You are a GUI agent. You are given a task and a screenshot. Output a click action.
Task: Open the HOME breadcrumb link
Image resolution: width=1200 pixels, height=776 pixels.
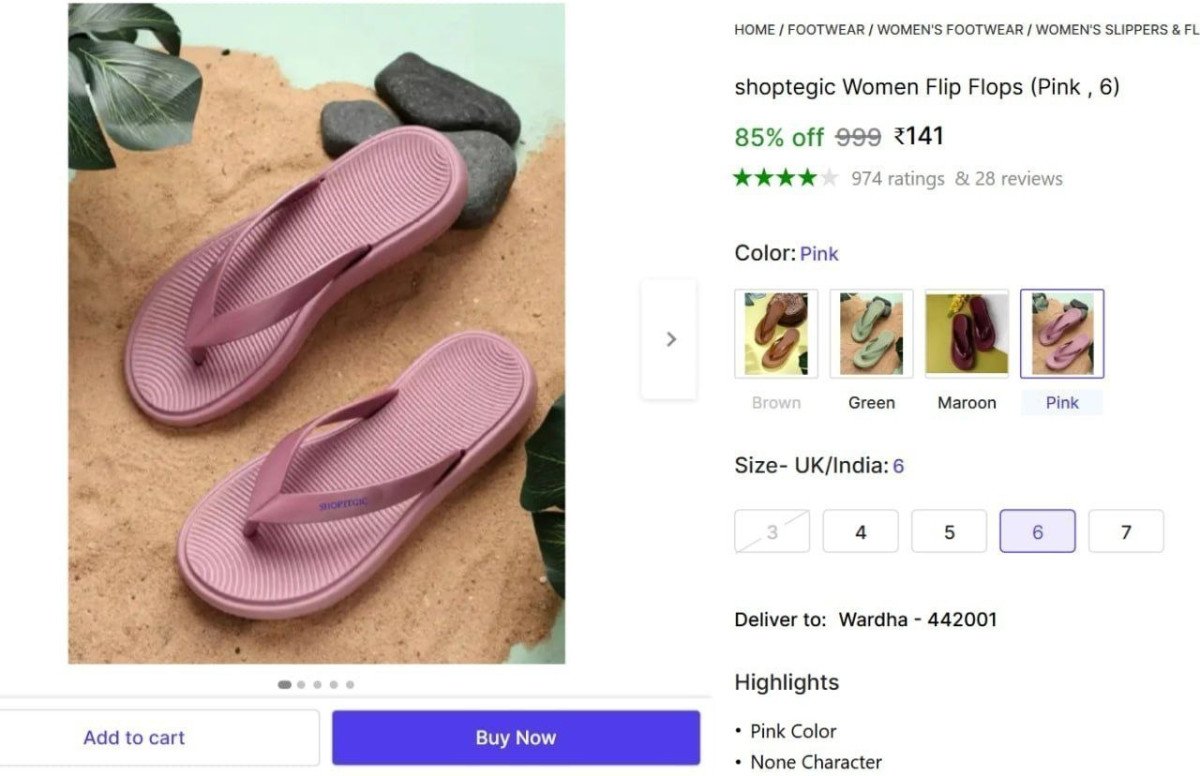tap(754, 29)
